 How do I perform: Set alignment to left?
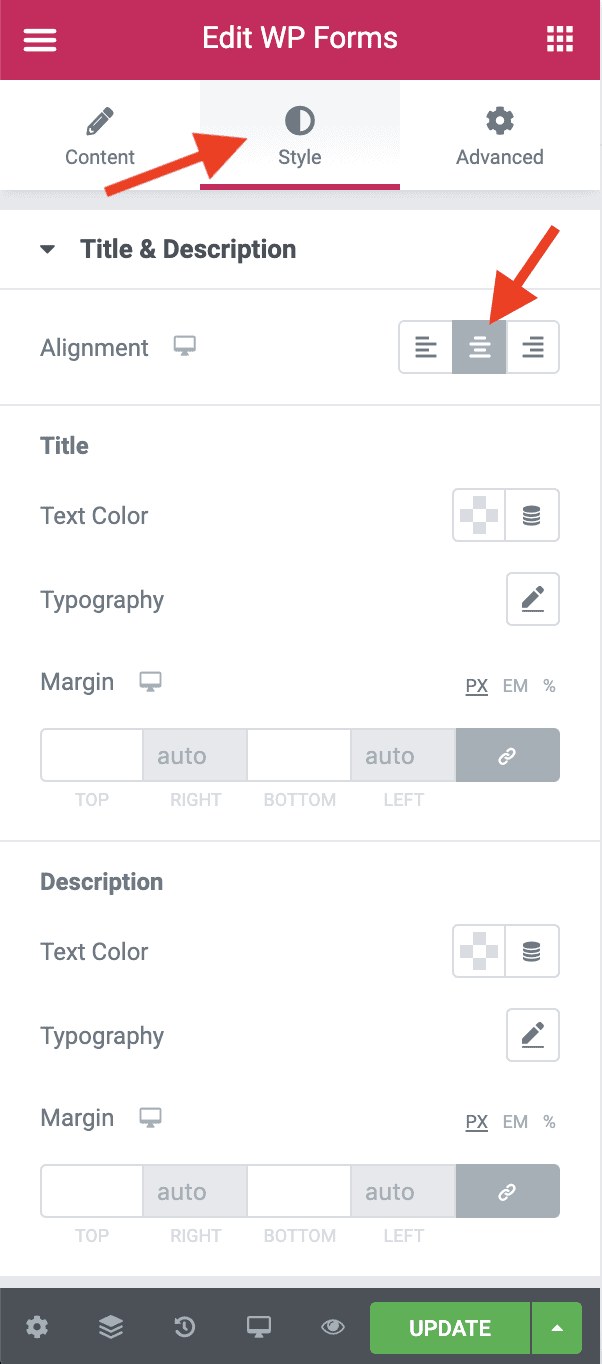coord(426,347)
